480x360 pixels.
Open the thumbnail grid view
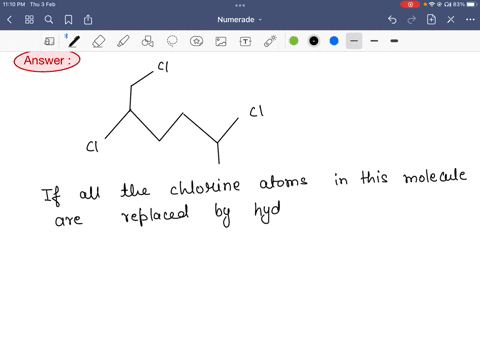pyautogui.click(x=29, y=20)
